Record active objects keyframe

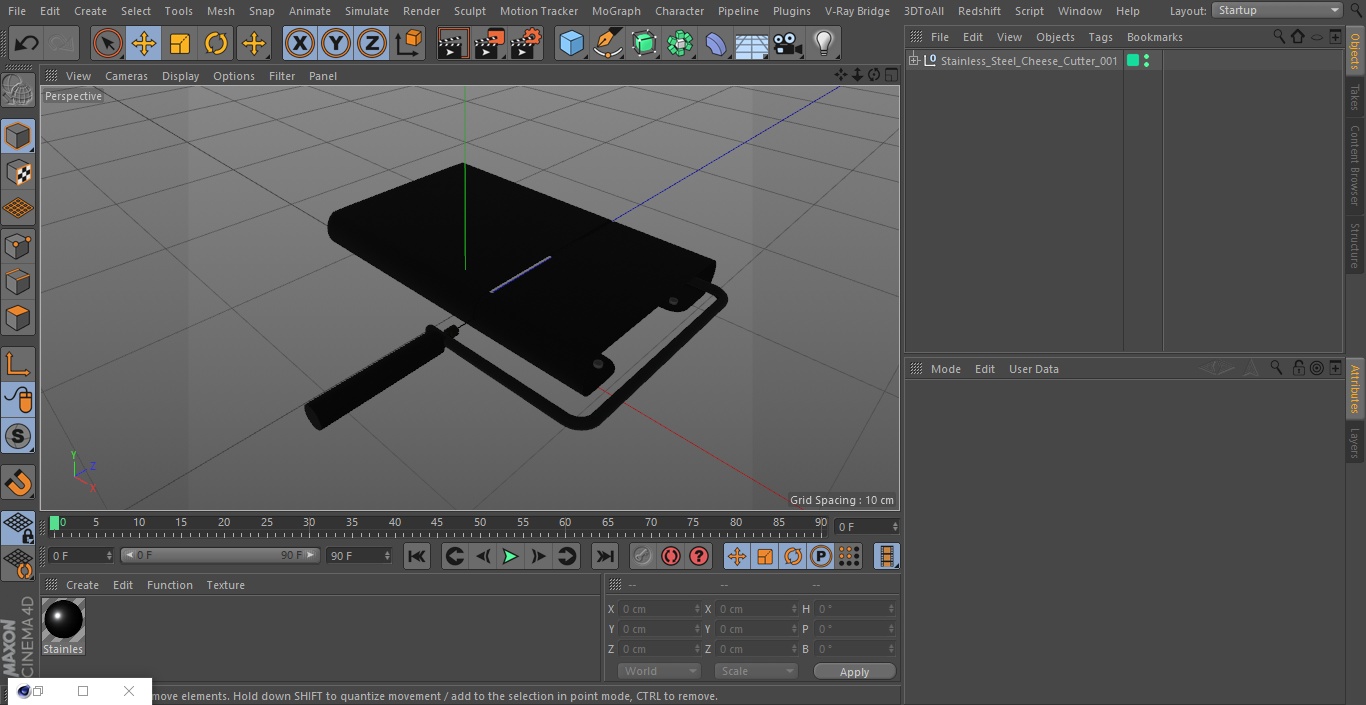coord(643,556)
